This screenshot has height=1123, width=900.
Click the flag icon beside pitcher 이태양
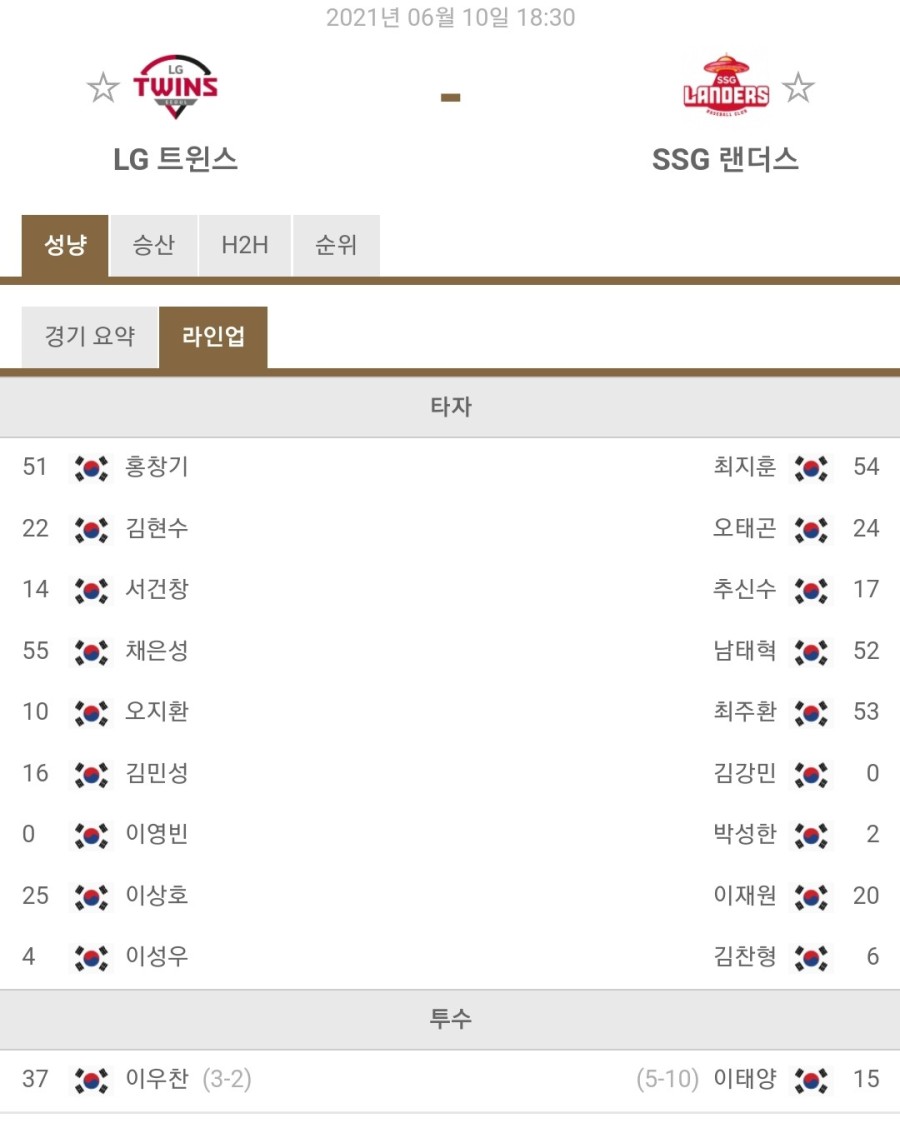click(x=811, y=1080)
